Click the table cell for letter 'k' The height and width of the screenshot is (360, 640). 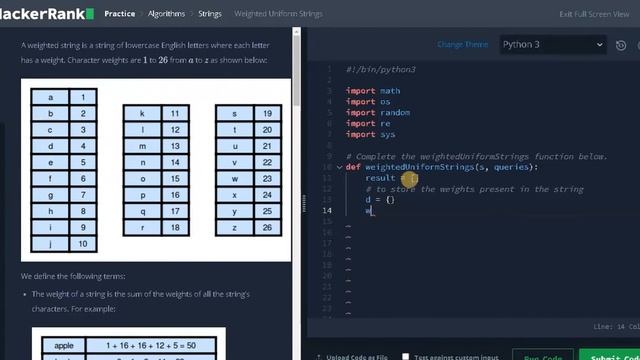coord(142,113)
